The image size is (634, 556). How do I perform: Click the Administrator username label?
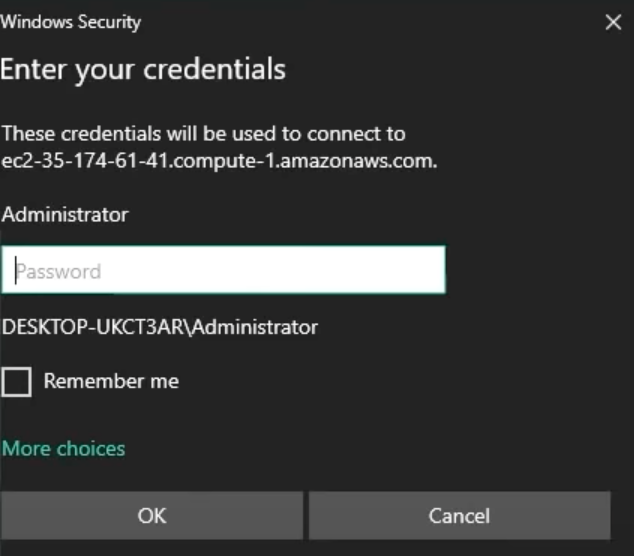tap(65, 214)
